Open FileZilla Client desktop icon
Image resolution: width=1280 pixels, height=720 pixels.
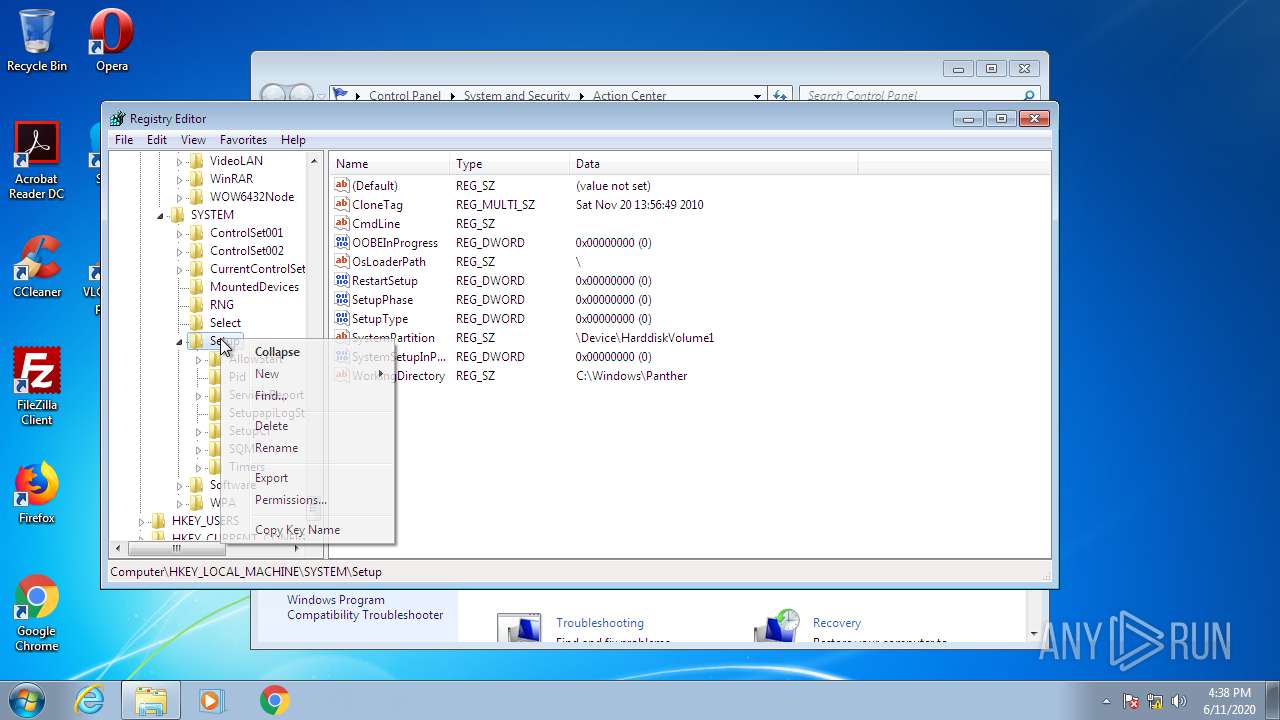point(37,386)
